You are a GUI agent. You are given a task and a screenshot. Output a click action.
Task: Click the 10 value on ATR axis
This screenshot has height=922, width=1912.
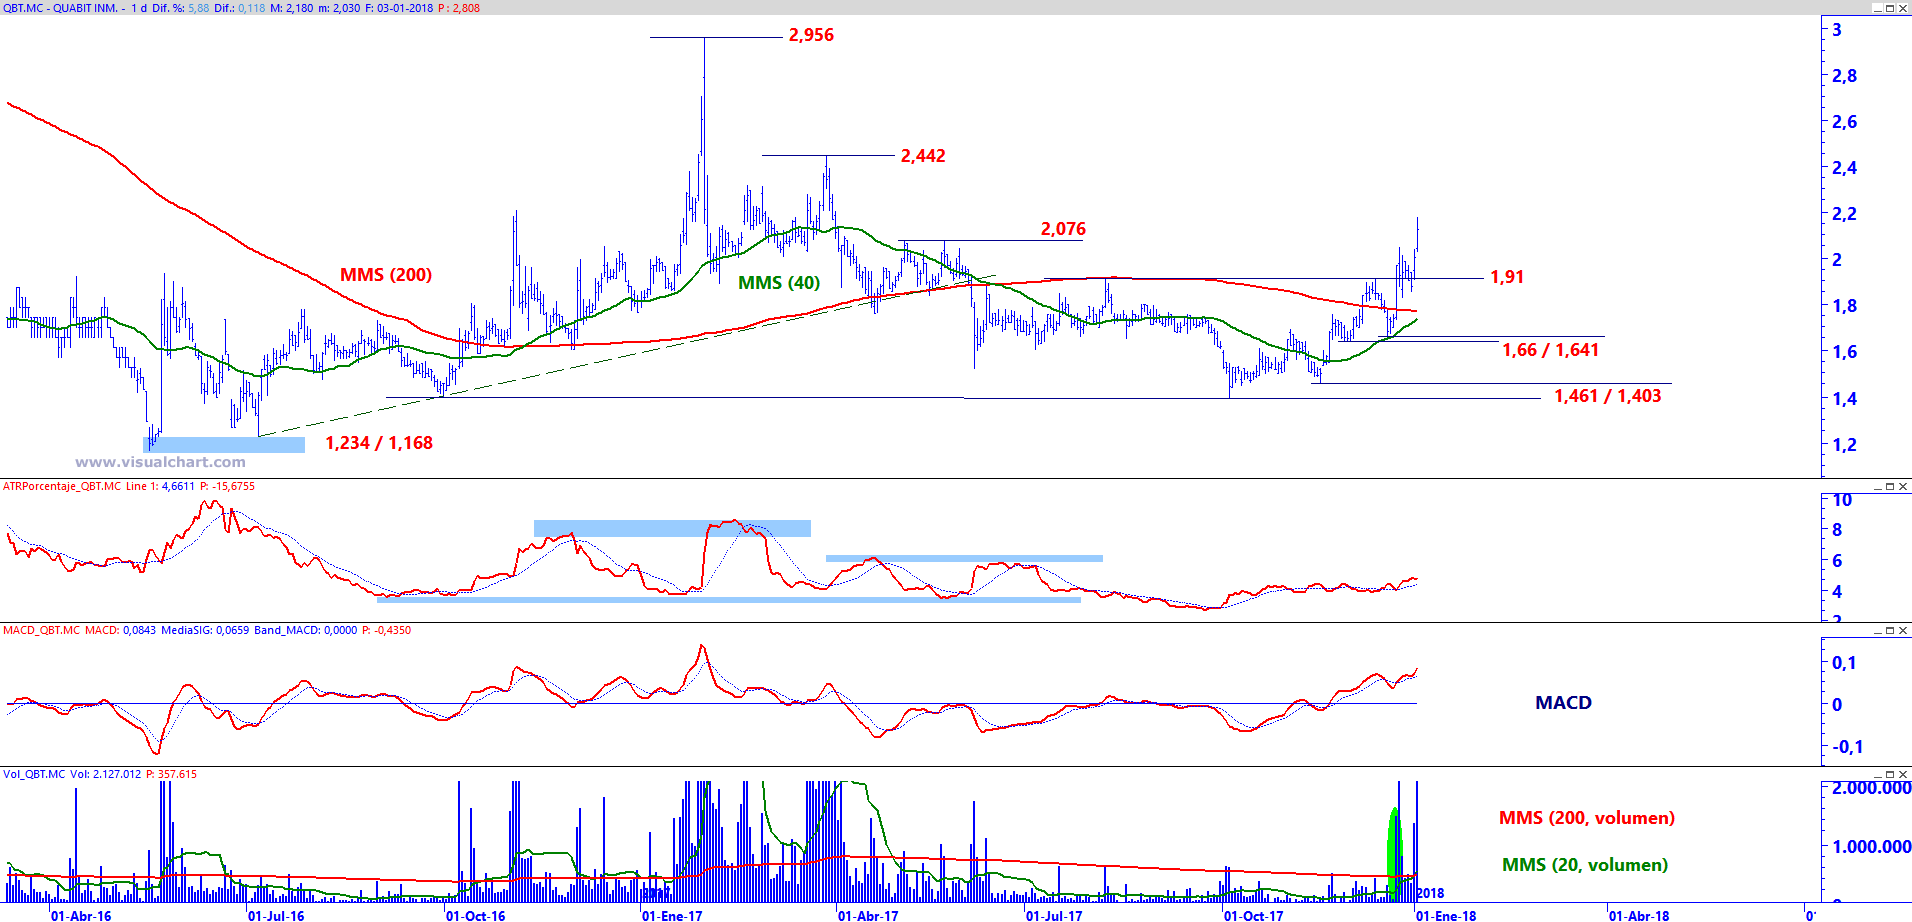(1842, 500)
